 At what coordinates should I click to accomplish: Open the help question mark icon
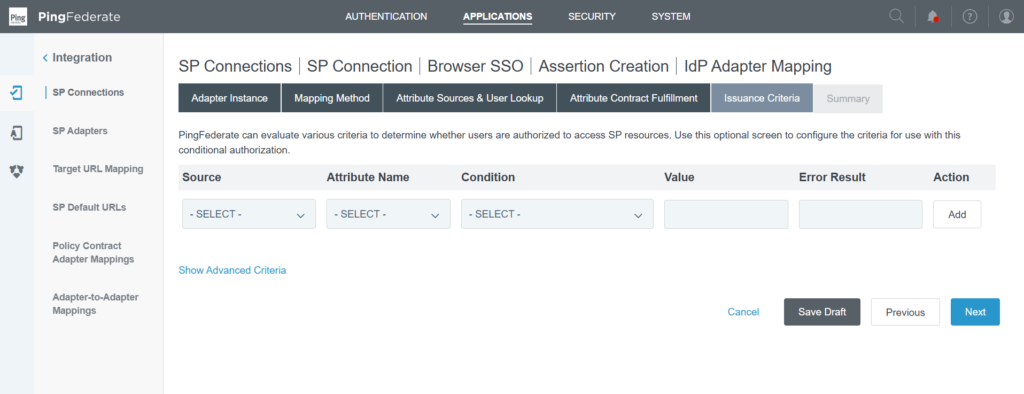[x=970, y=17]
